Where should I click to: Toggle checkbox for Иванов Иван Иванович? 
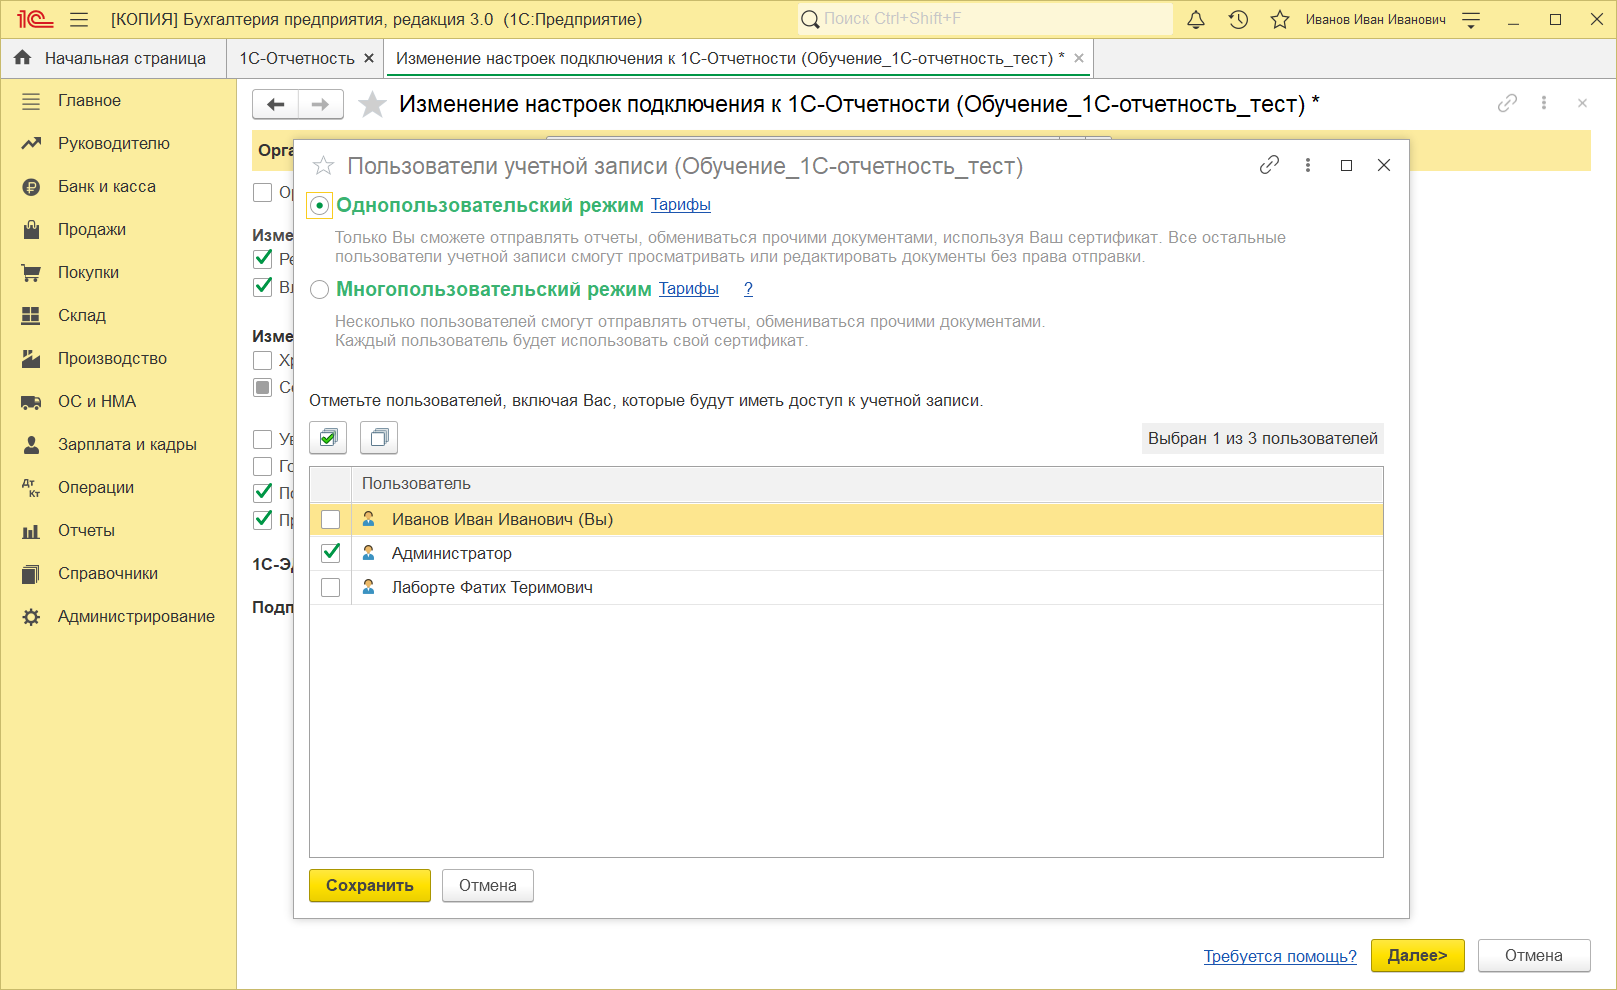point(330,520)
